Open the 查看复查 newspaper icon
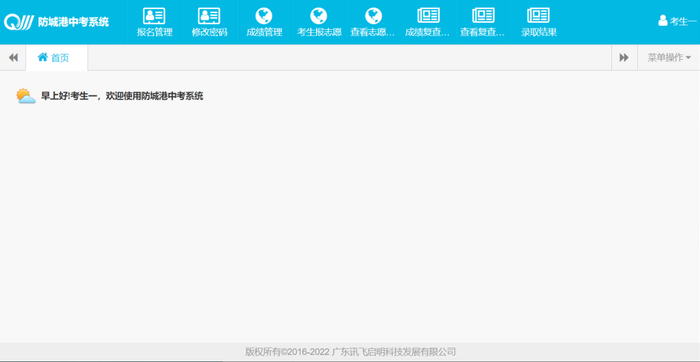The width and height of the screenshot is (700, 362). [483, 16]
